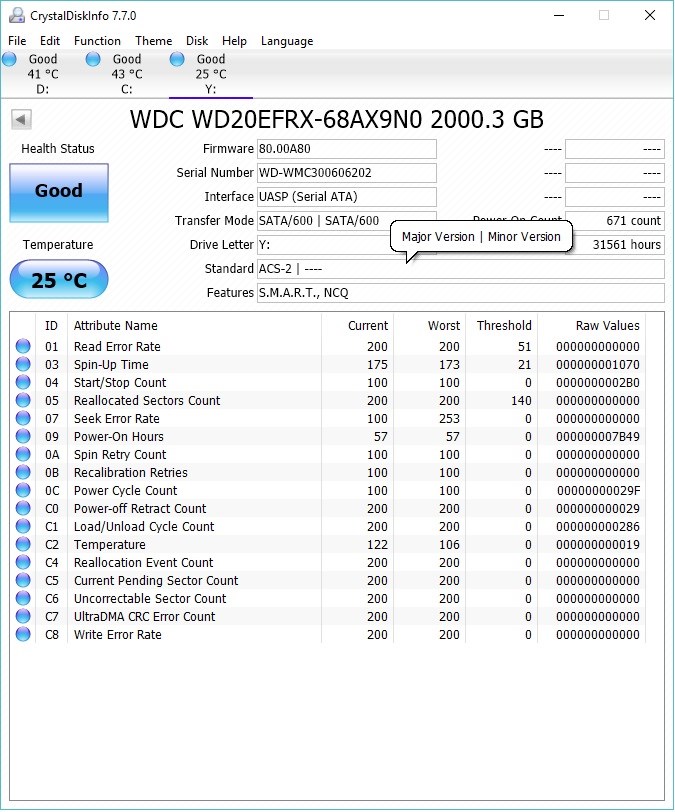Screen dimensions: 675x812
Task: Click the blue orb beside Current Pending Sector Count
Action: tap(23, 580)
